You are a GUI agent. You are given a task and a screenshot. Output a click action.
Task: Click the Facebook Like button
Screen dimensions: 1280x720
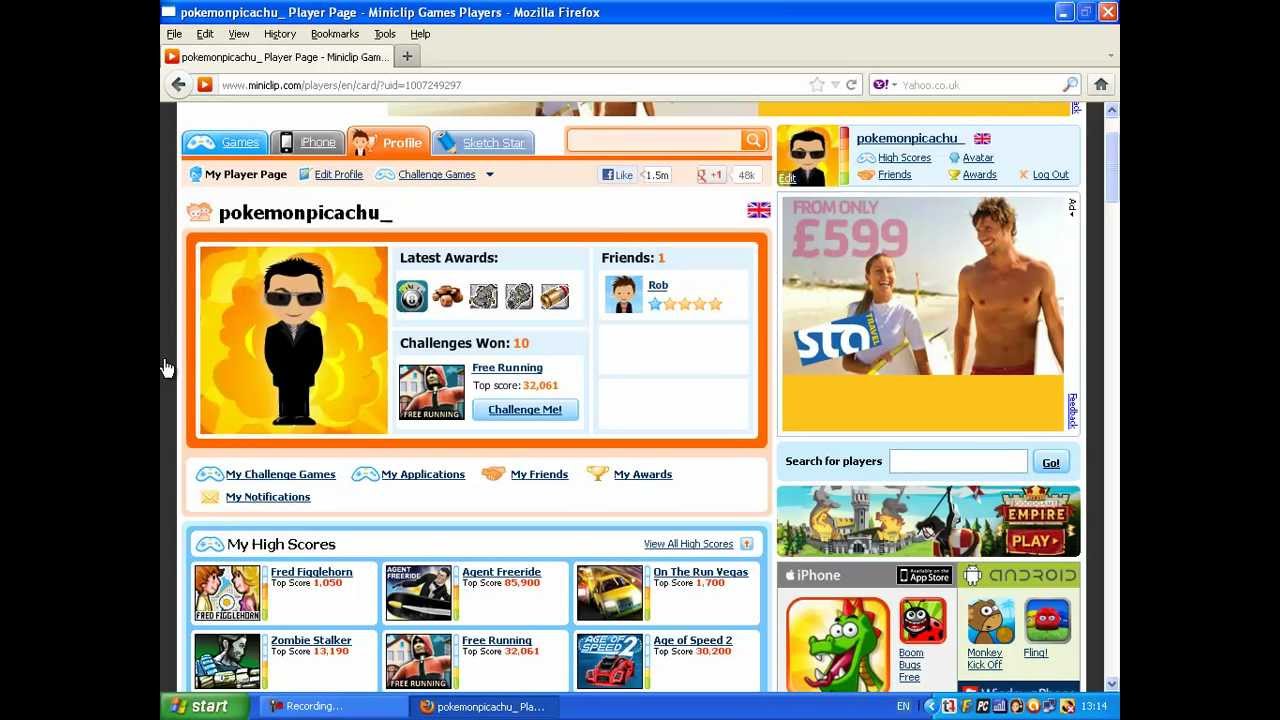pyautogui.click(x=617, y=175)
